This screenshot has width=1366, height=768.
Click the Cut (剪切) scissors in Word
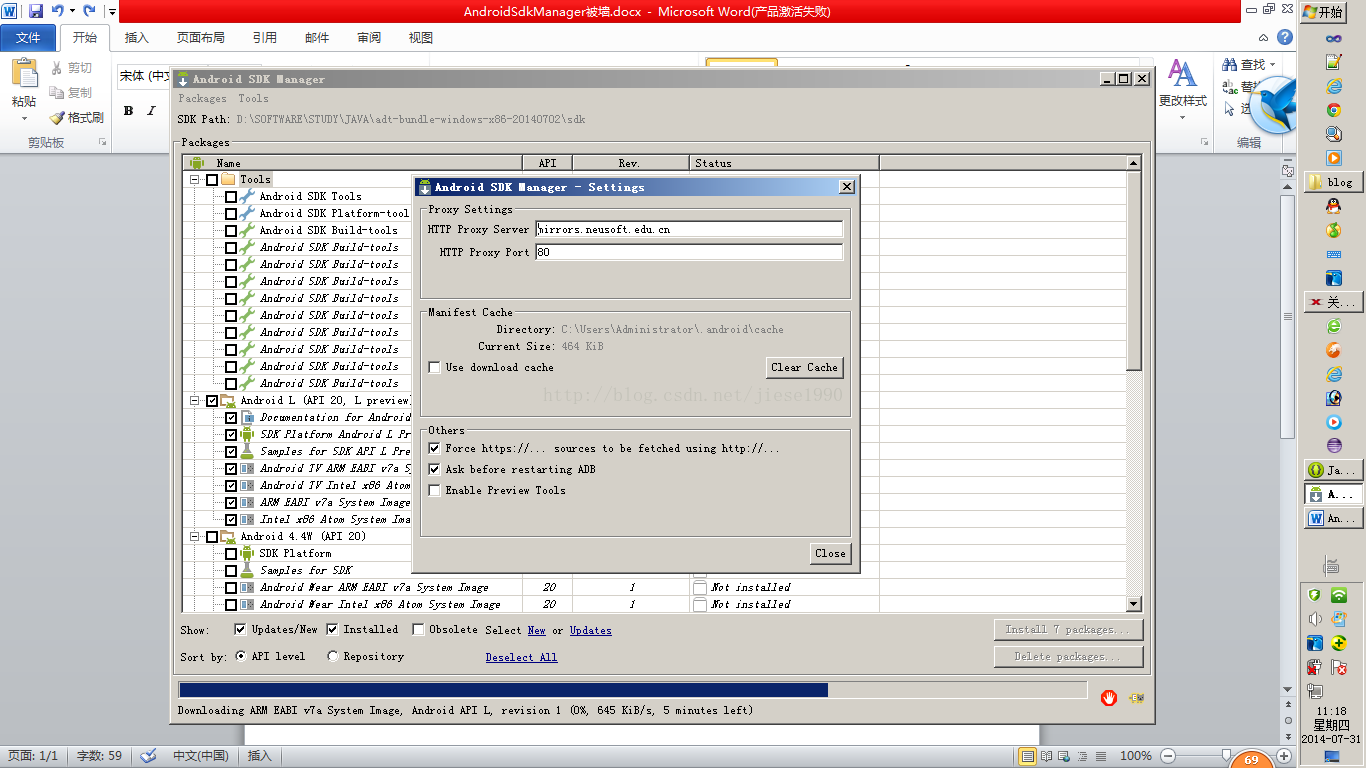click(70, 68)
